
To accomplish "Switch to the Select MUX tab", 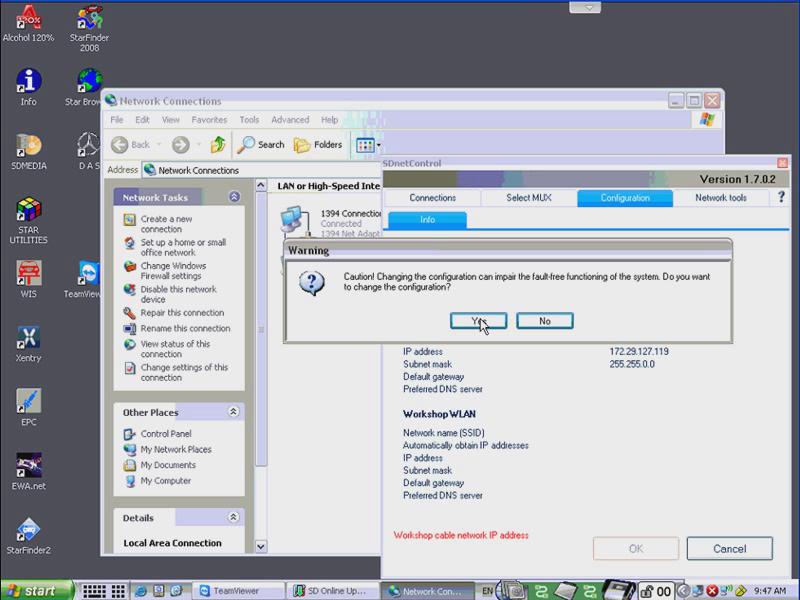I will pyautogui.click(x=530, y=198).
